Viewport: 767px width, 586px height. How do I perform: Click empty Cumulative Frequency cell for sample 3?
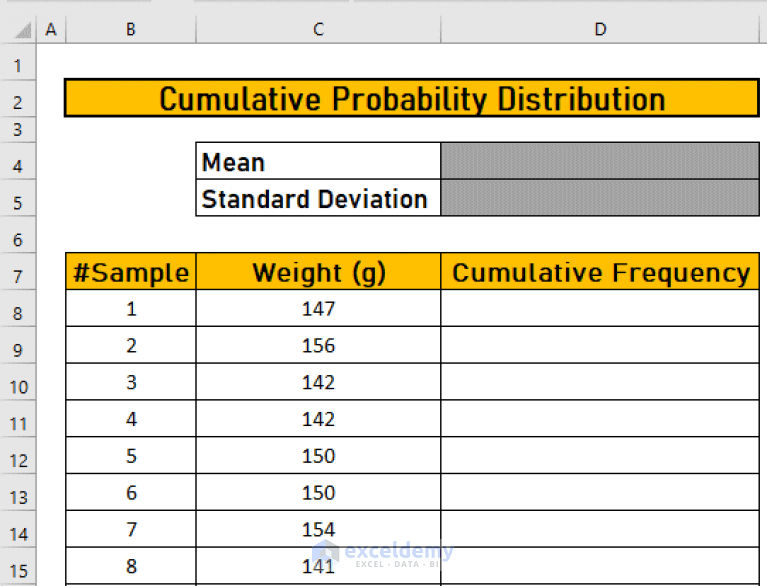coord(600,382)
